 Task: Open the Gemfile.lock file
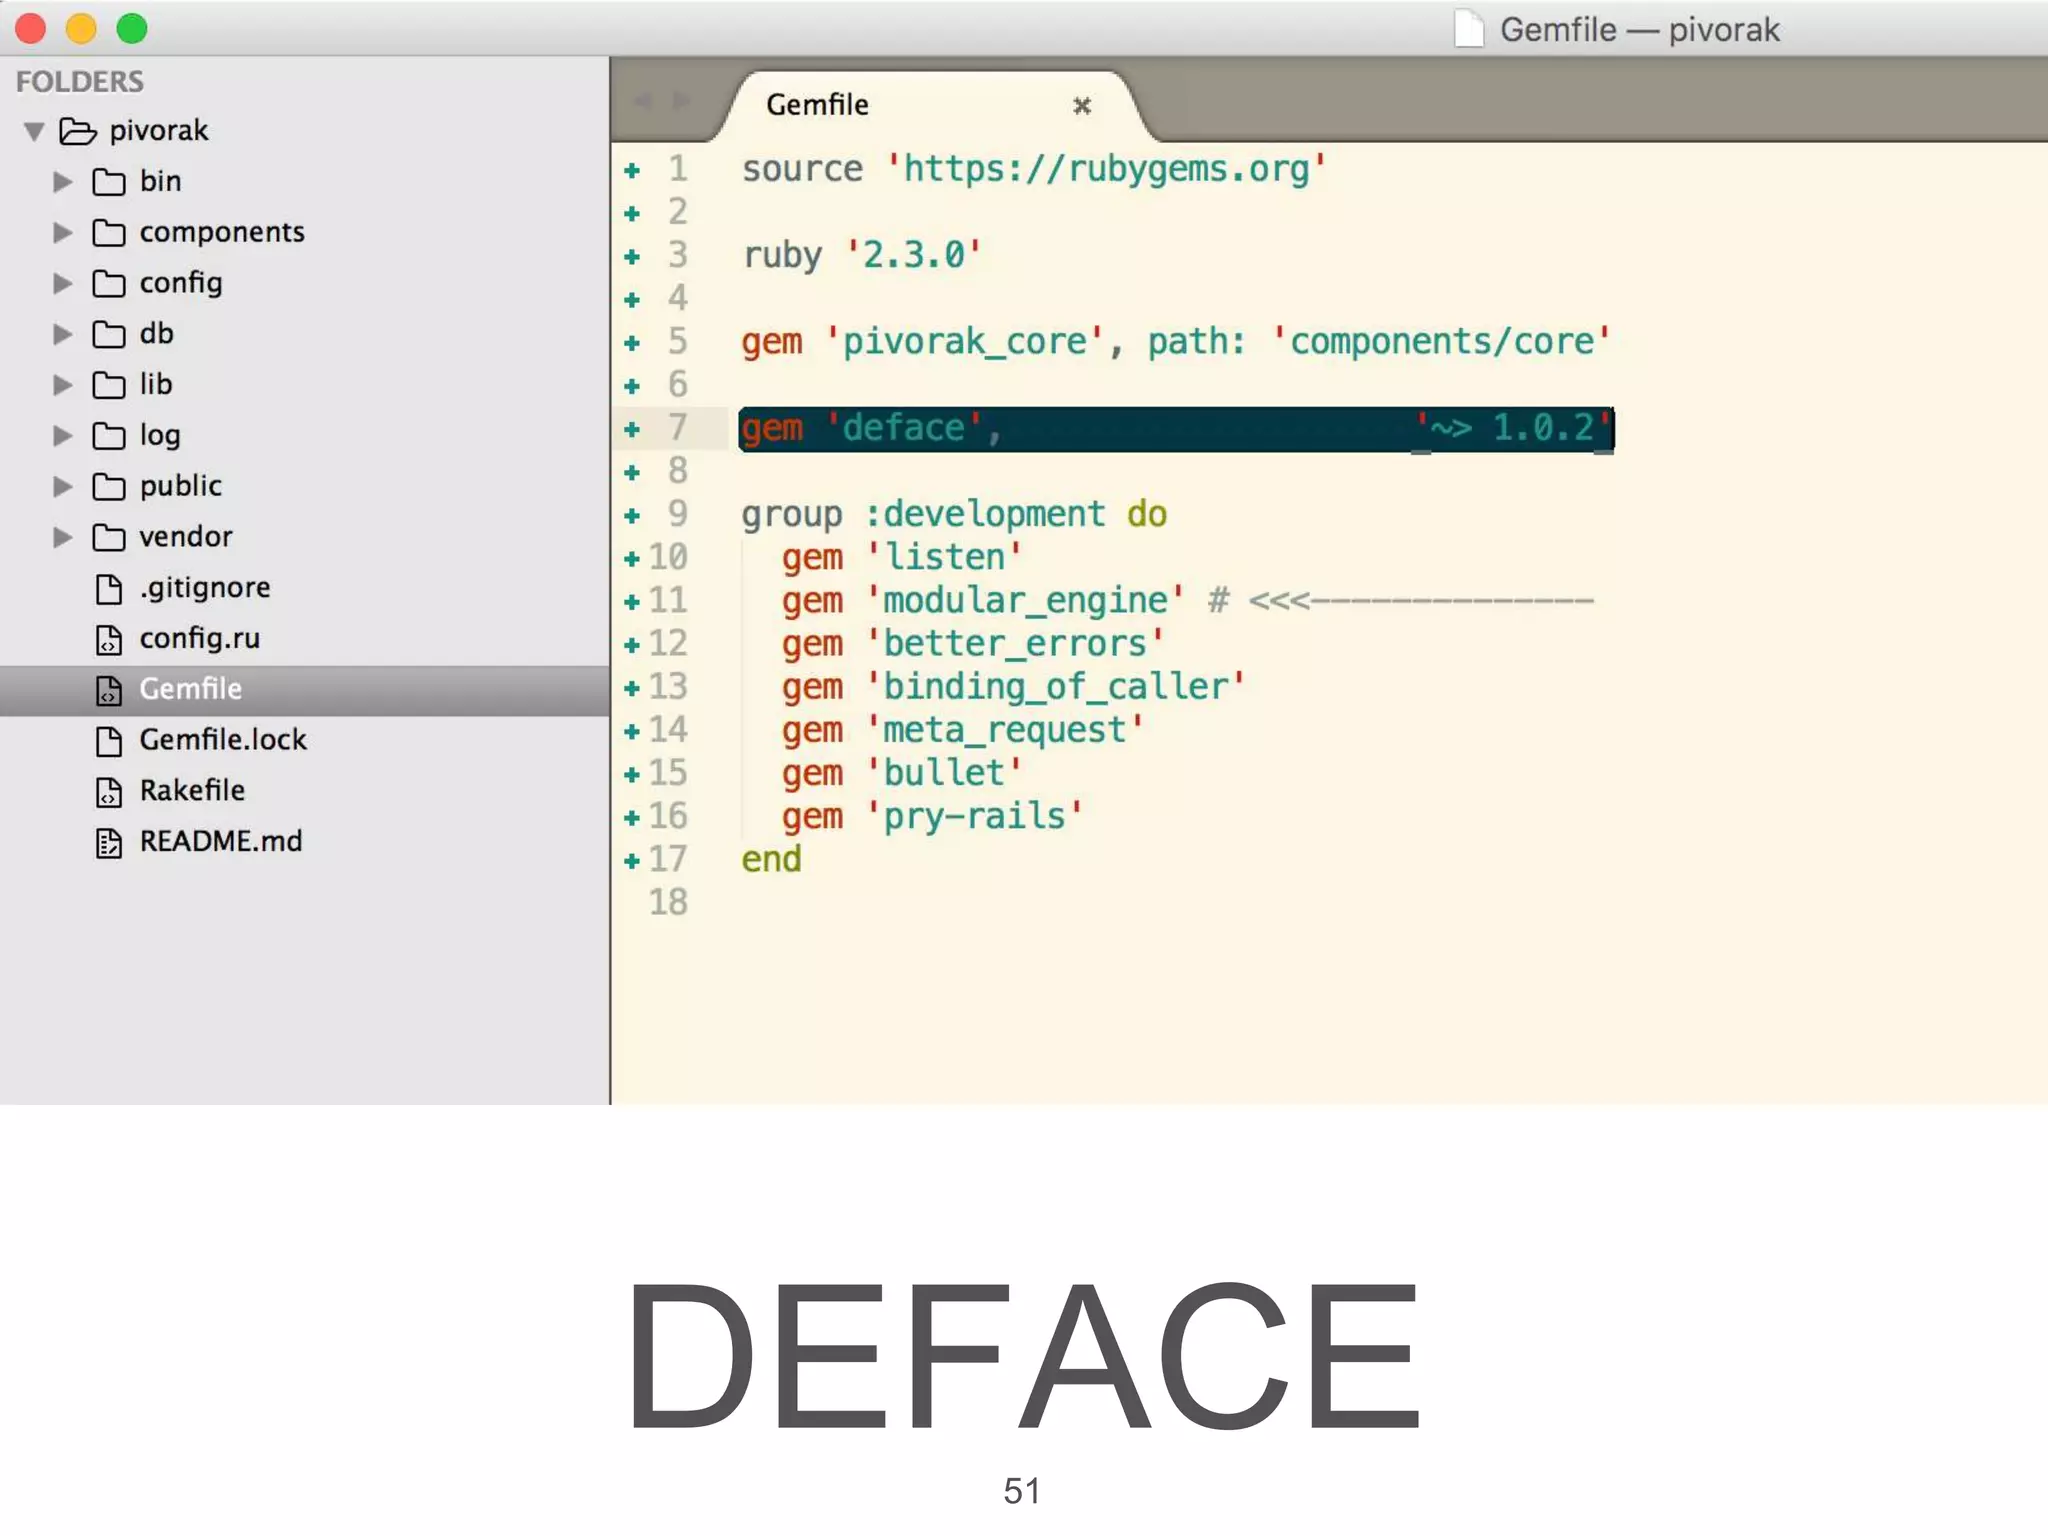pyautogui.click(x=223, y=740)
